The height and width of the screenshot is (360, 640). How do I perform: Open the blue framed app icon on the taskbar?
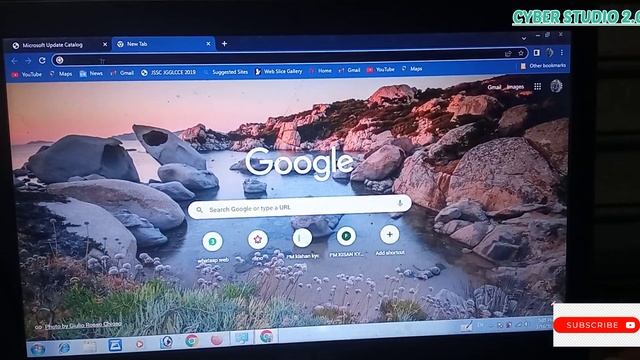tap(115, 345)
